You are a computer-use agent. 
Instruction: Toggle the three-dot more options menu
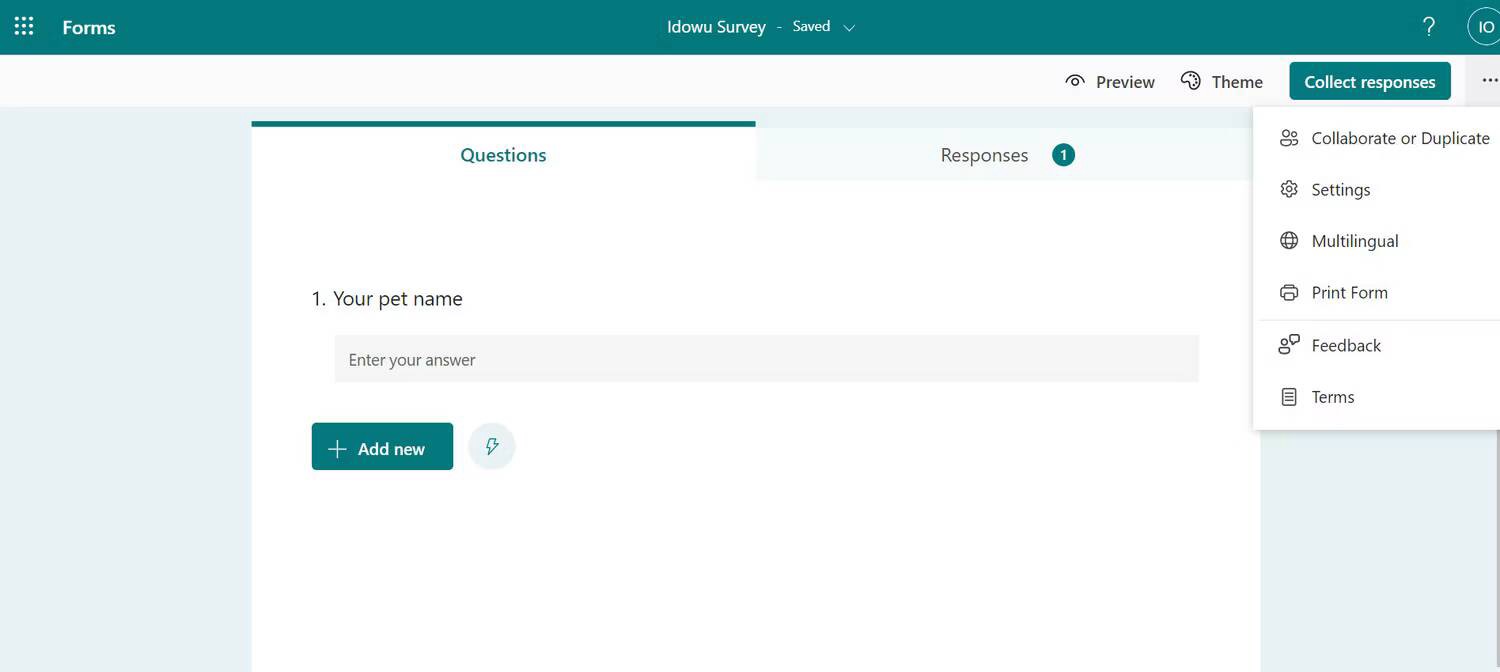pyautogui.click(x=1489, y=81)
